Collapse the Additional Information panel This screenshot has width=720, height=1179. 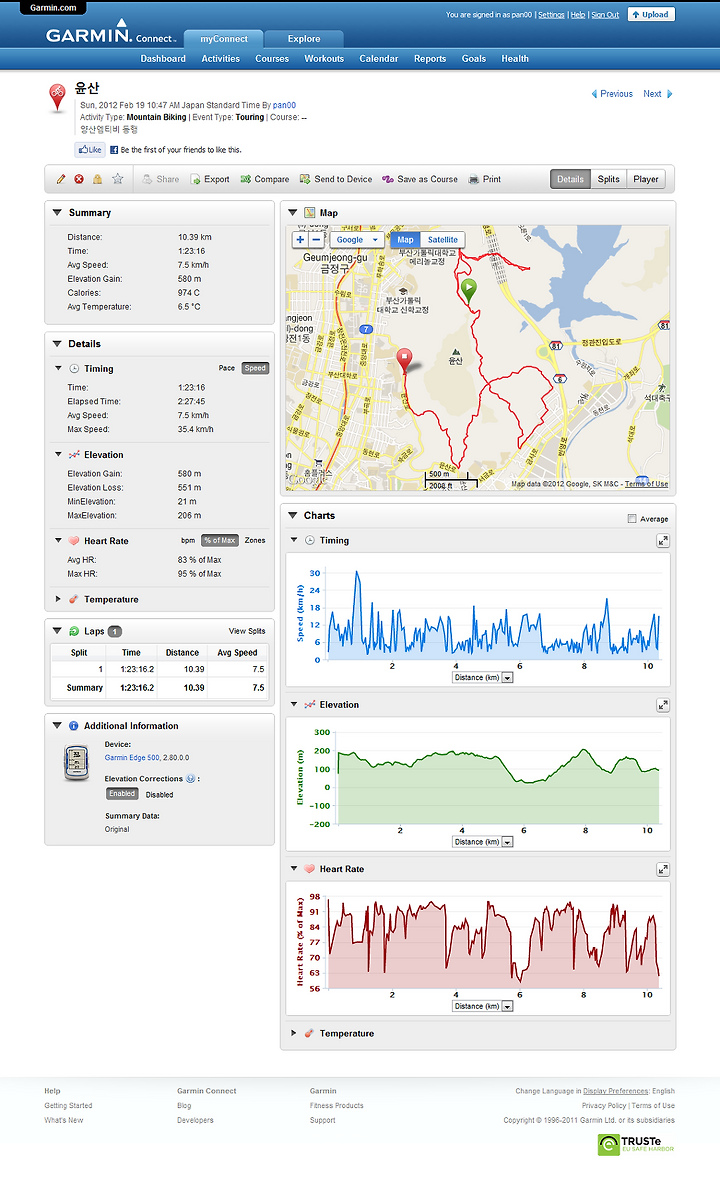[x=57, y=726]
